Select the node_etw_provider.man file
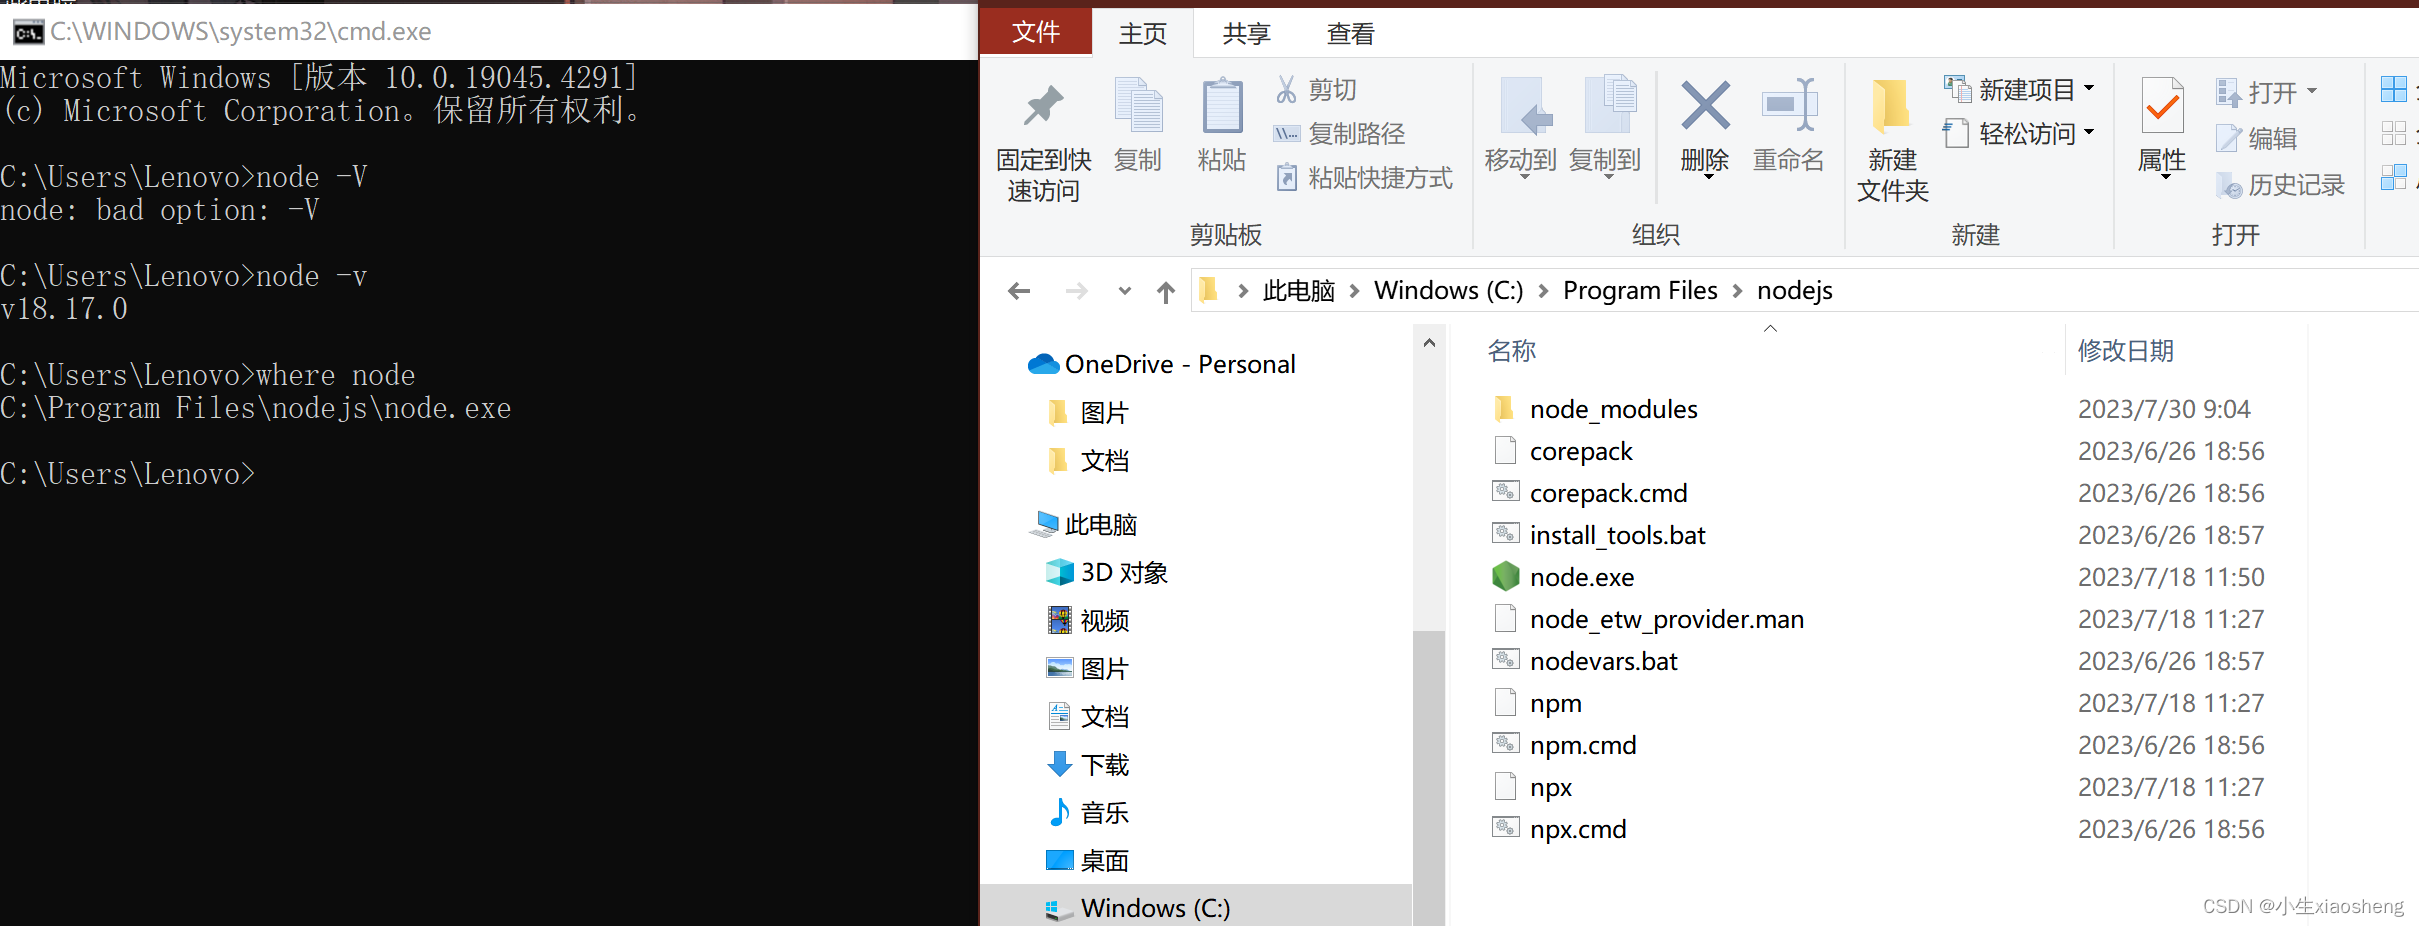This screenshot has height=926, width=2419. click(x=1666, y=619)
